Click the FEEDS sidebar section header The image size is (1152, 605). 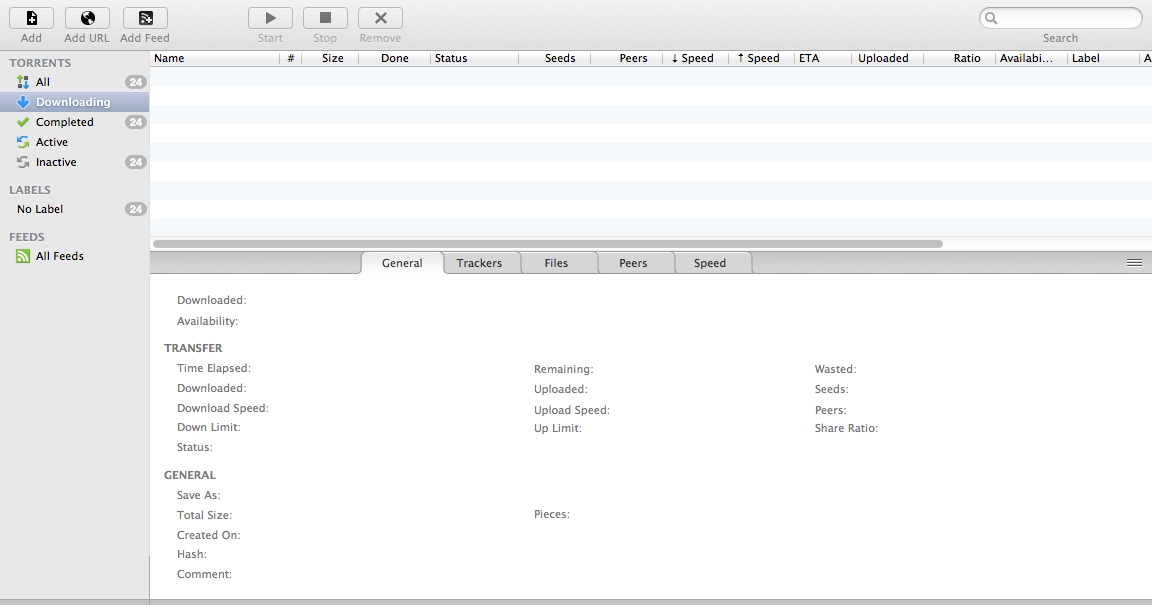[x=27, y=237]
